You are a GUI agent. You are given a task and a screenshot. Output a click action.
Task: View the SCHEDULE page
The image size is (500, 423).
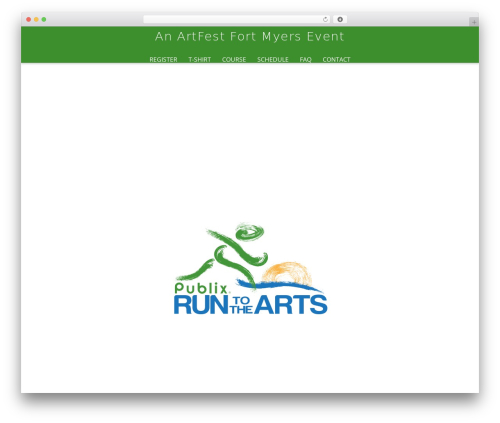(x=273, y=59)
